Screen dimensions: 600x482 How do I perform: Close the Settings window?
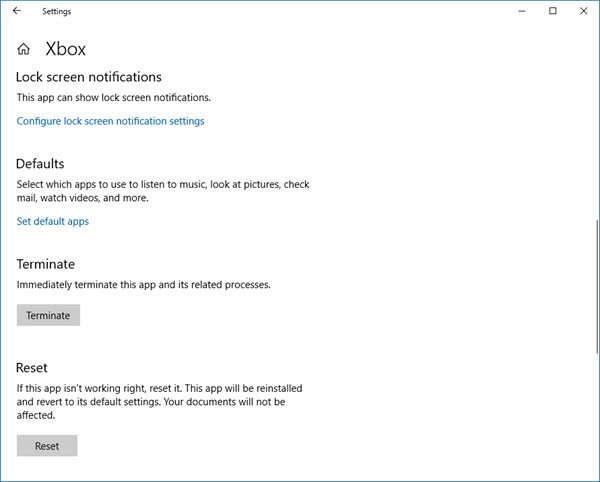click(584, 11)
